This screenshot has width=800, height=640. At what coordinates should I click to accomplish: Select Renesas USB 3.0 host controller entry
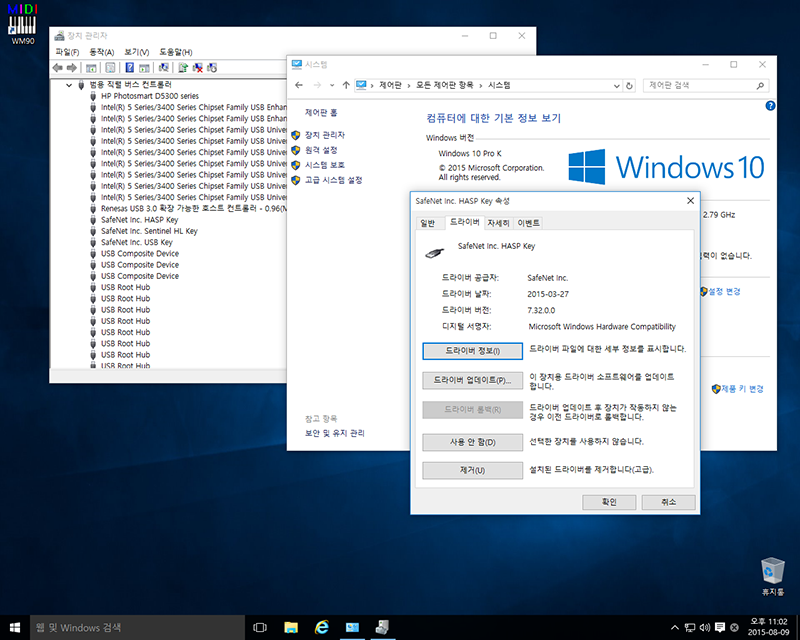[193, 209]
